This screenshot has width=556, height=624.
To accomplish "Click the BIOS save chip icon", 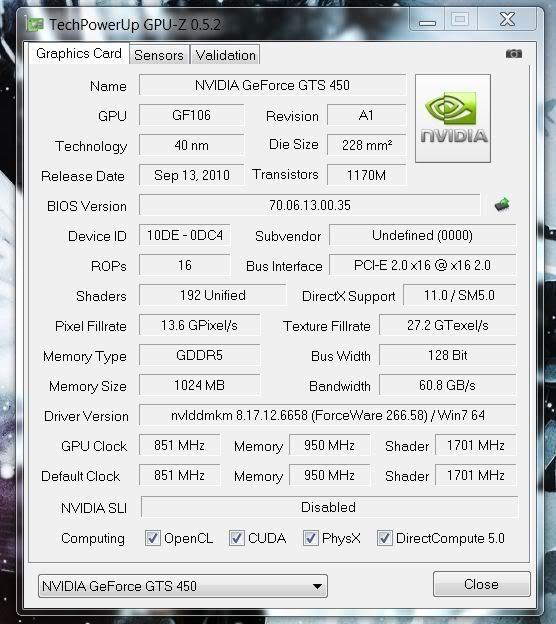I will [x=502, y=205].
